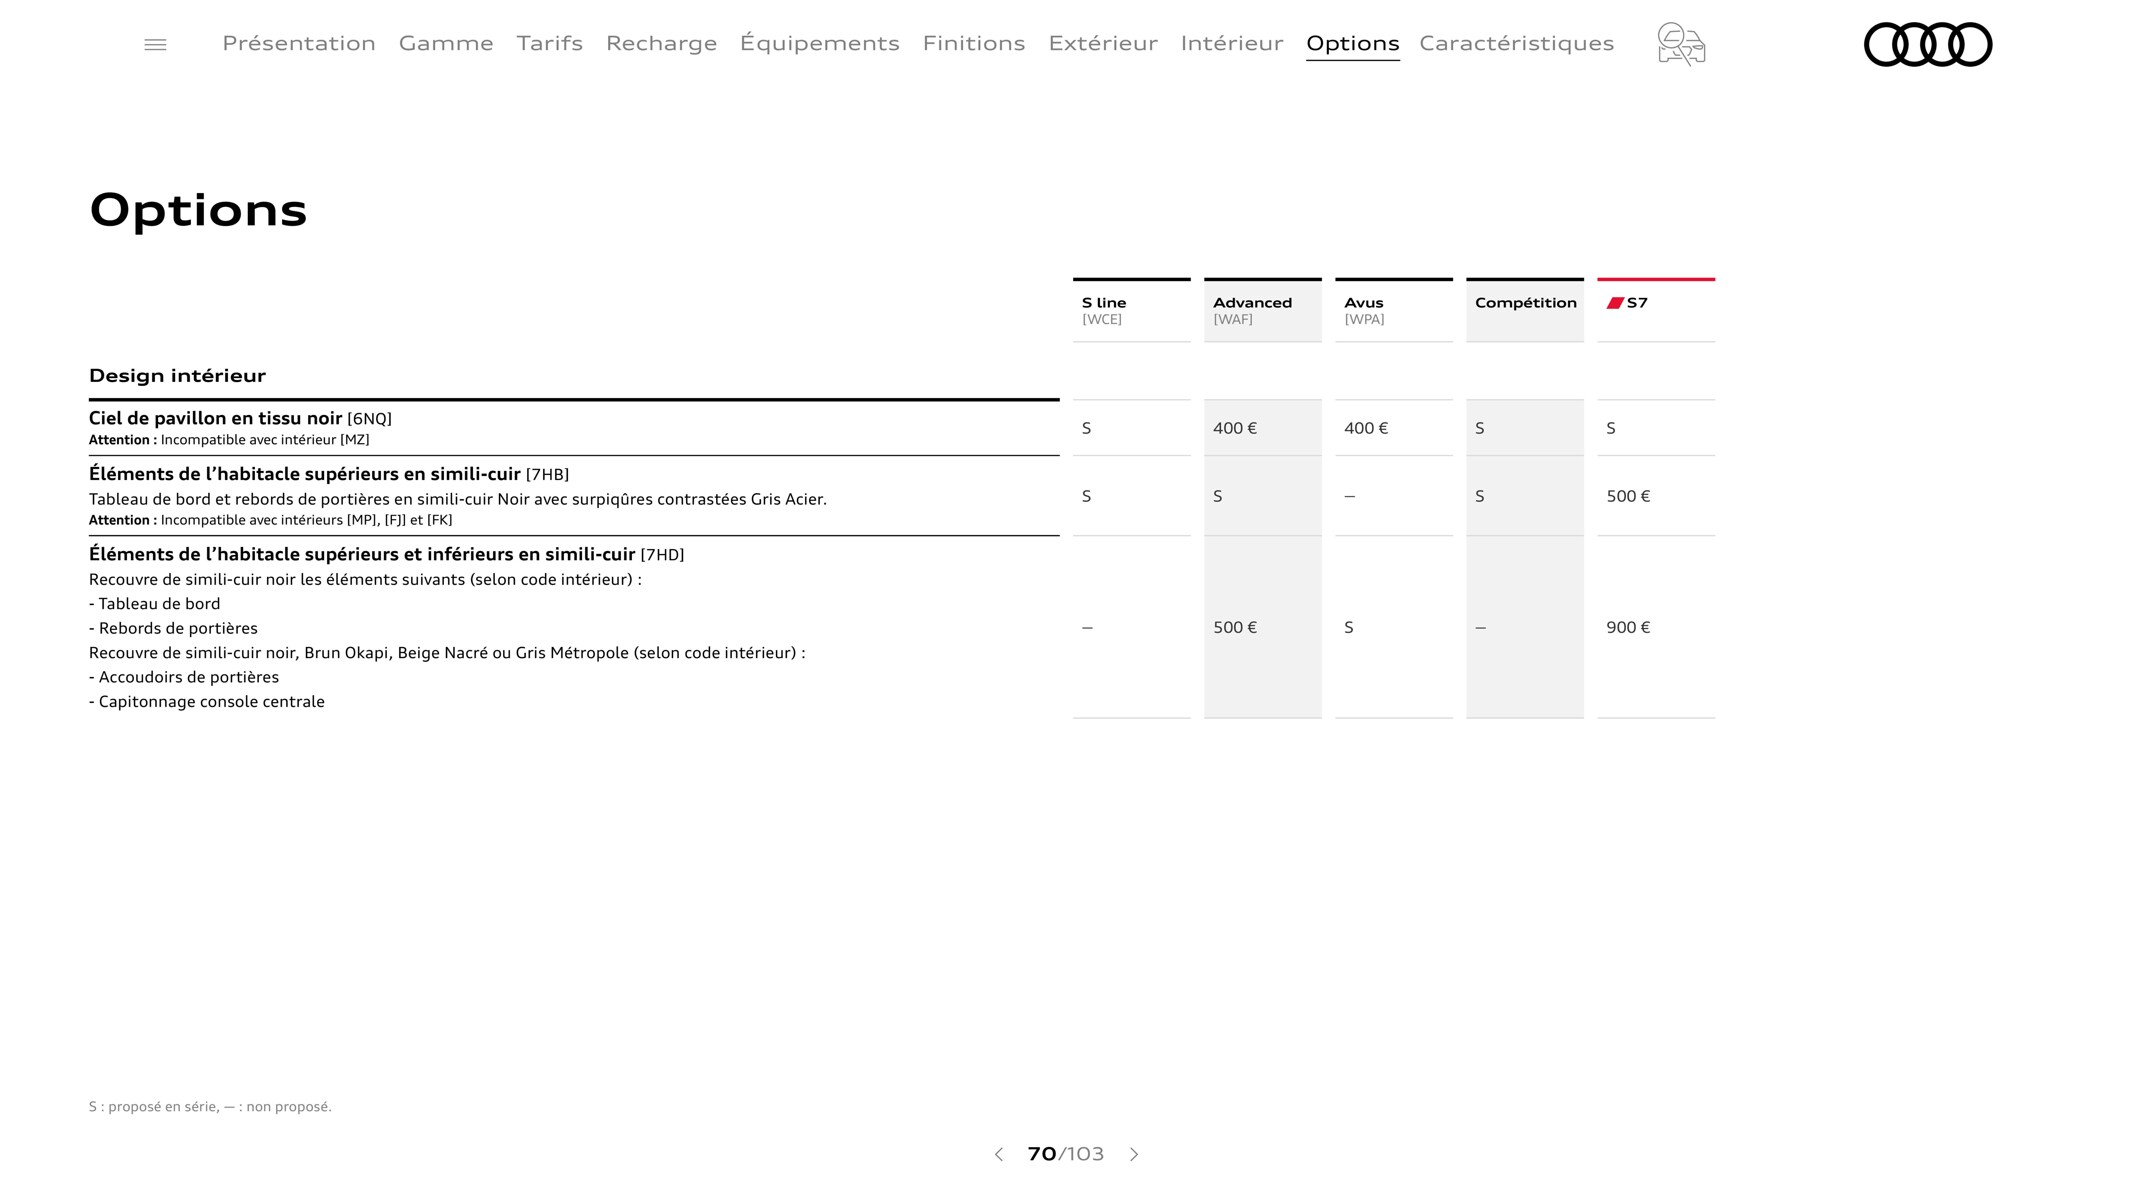Click S in Avus column for 7HD
2133x1200 pixels.
(1349, 627)
